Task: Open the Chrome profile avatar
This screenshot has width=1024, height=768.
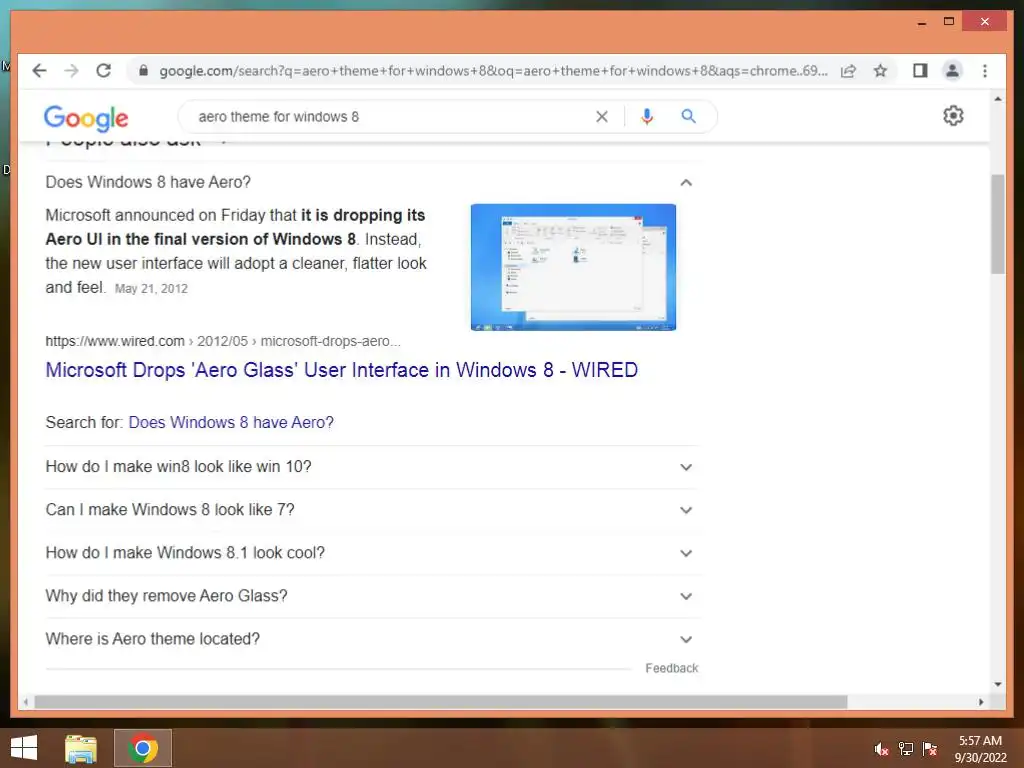Action: point(952,71)
